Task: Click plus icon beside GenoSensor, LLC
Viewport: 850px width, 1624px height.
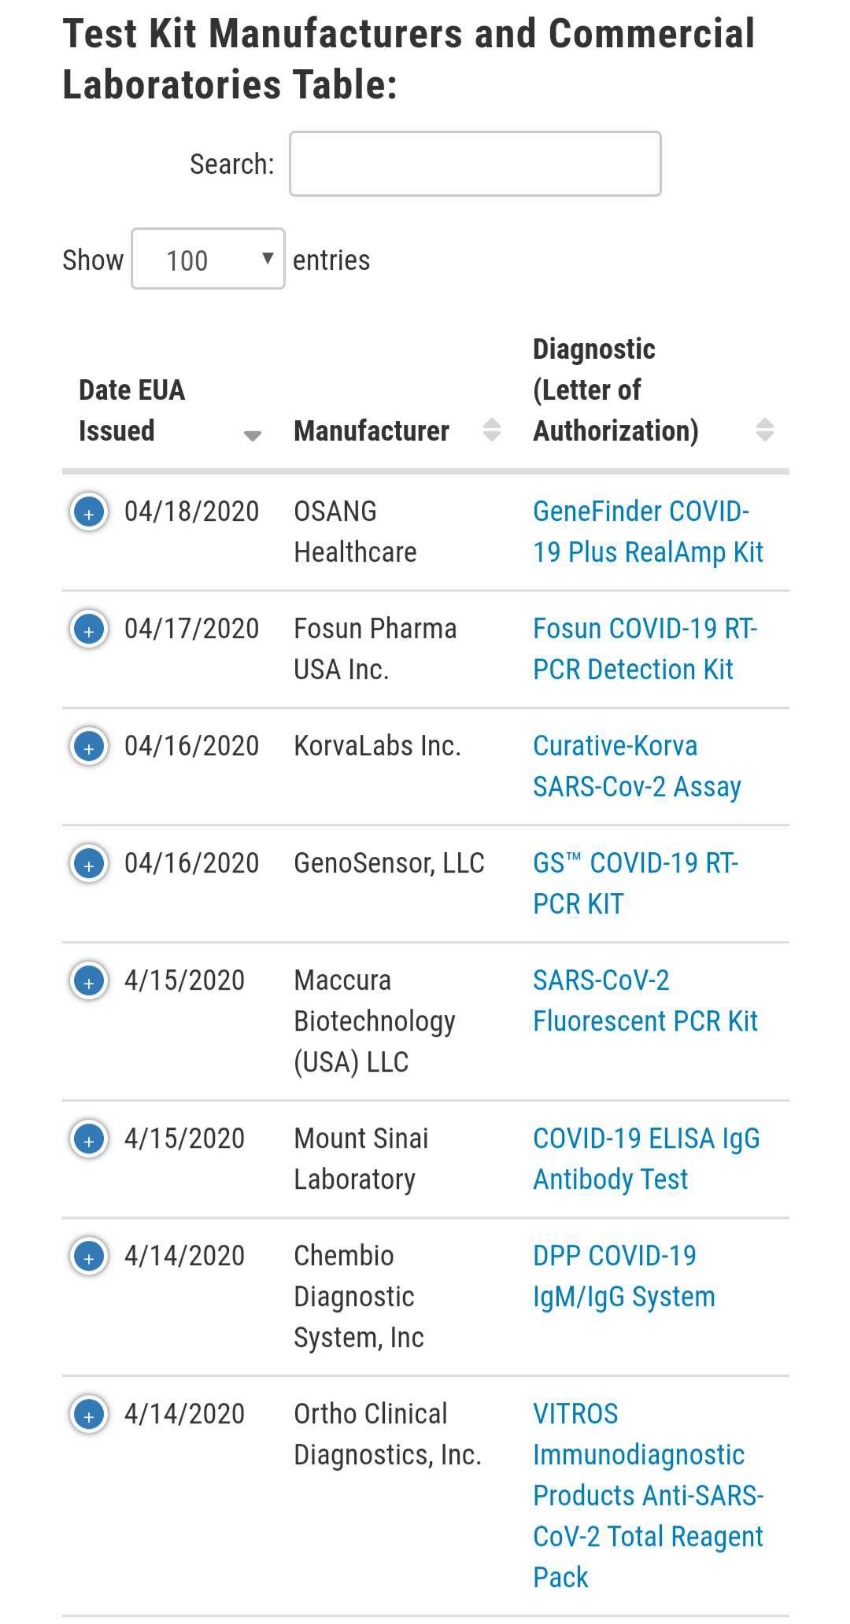Action: [x=88, y=863]
